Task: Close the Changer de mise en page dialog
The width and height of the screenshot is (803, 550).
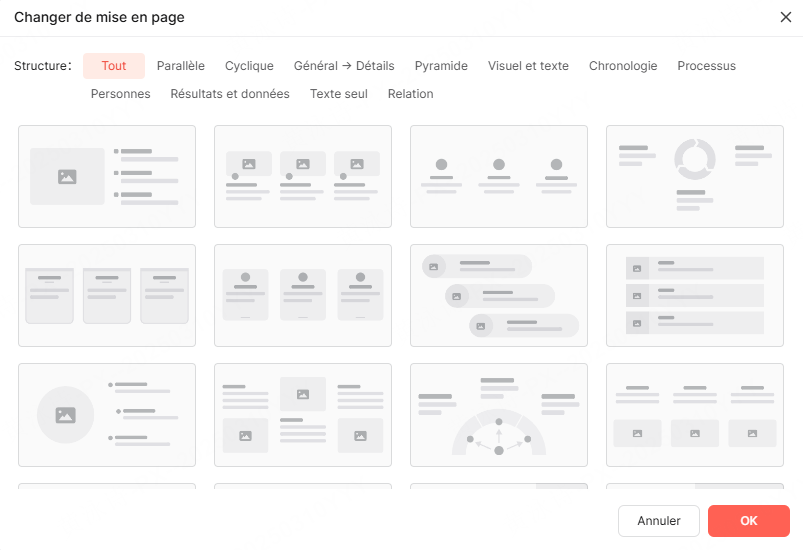Action: pyautogui.click(x=785, y=17)
